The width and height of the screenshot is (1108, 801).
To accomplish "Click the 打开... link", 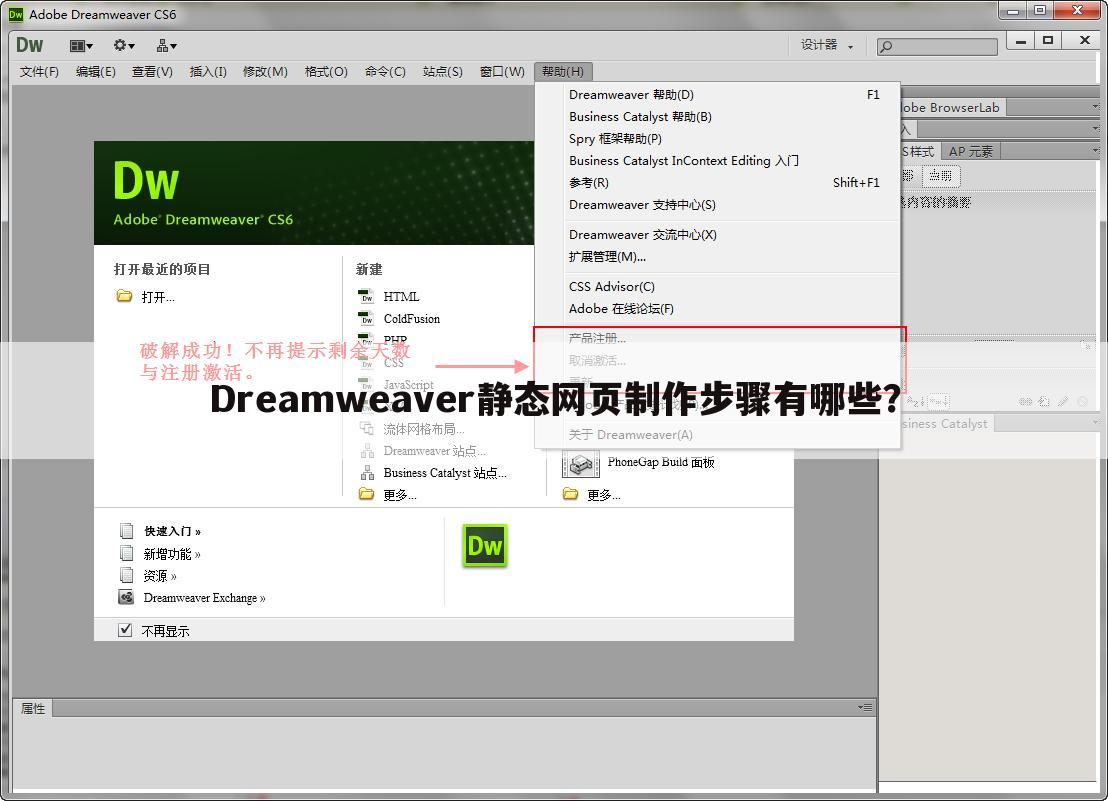I will pos(158,297).
